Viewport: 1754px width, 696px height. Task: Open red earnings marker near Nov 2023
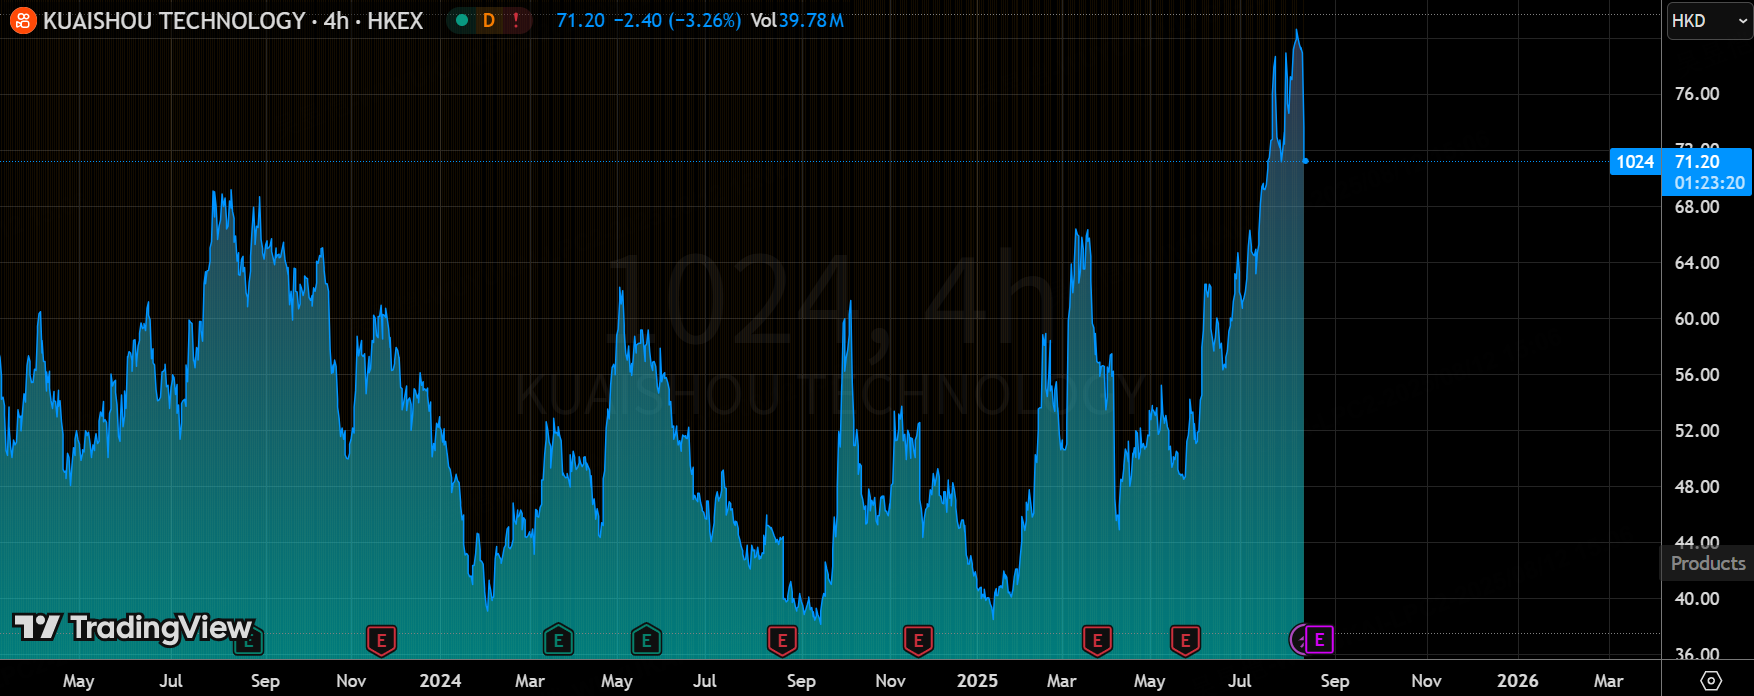click(381, 640)
